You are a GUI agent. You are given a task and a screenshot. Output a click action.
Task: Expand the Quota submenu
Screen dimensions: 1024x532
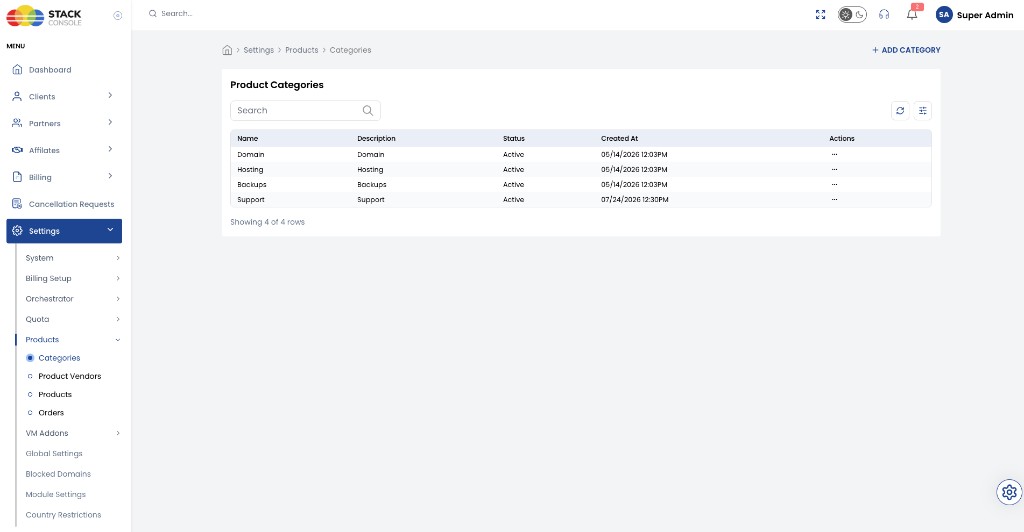[72, 319]
